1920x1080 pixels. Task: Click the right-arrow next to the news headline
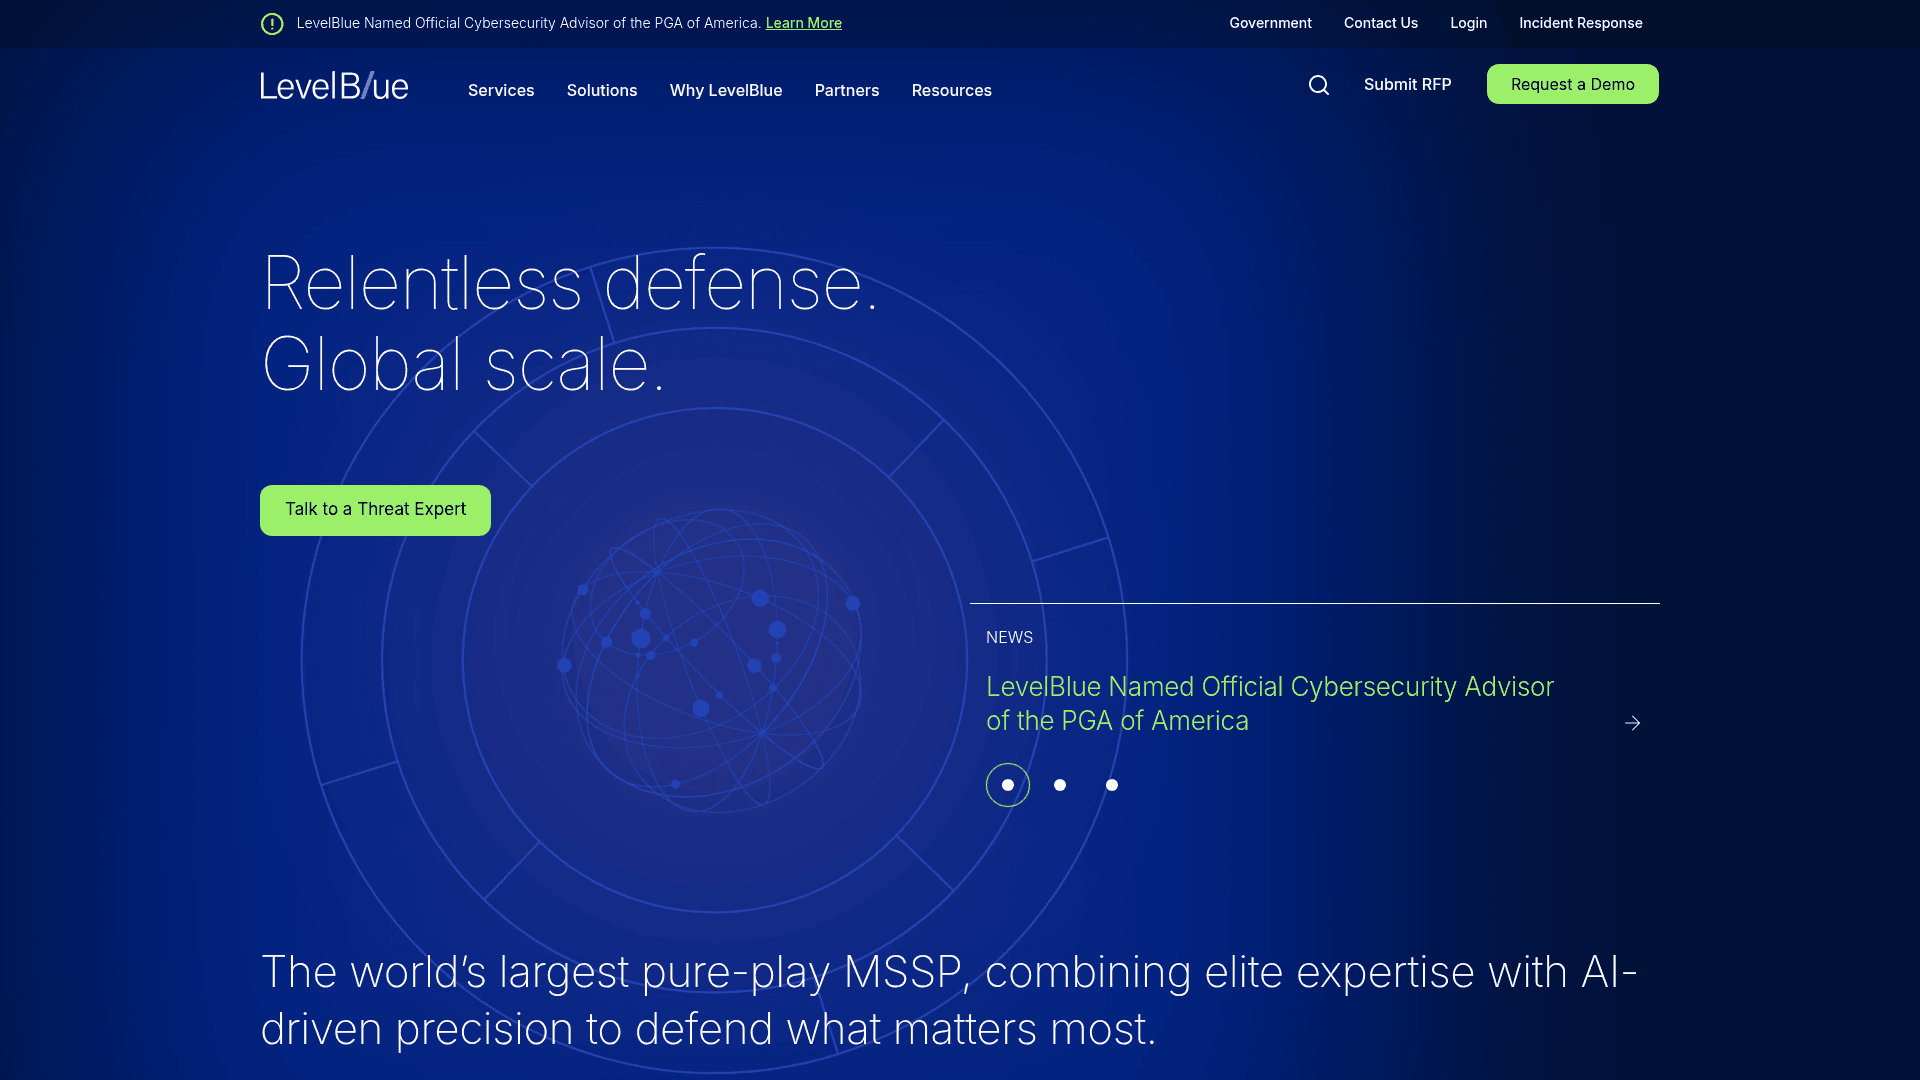pyautogui.click(x=1633, y=723)
